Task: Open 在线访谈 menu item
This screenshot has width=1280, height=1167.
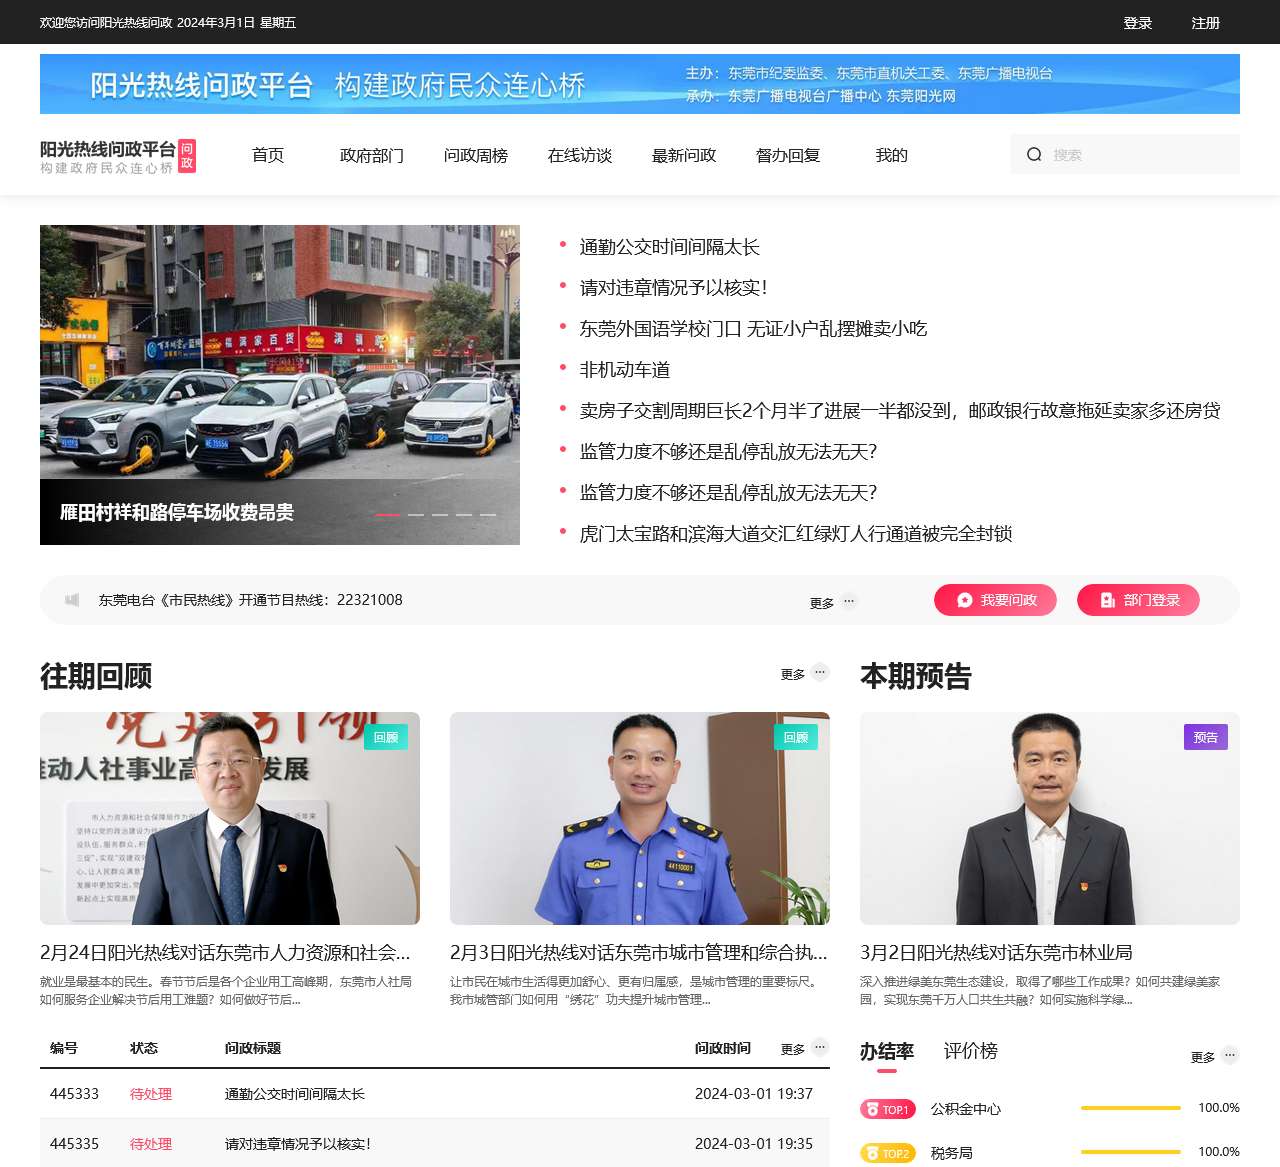Action: coord(580,155)
